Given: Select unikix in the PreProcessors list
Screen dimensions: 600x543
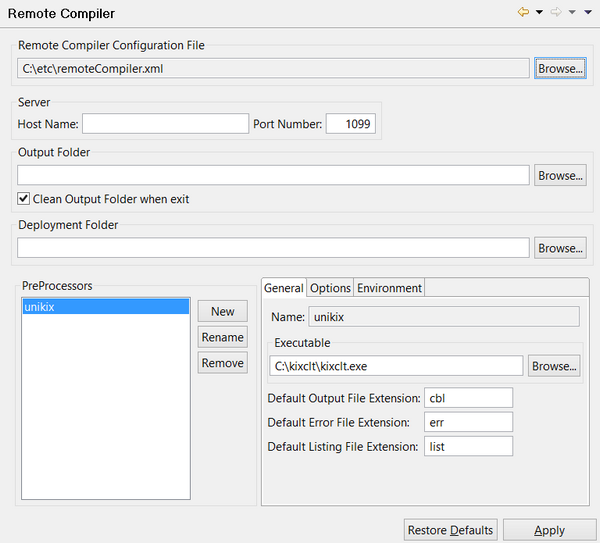Looking at the screenshot, I should click(x=105, y=308).
